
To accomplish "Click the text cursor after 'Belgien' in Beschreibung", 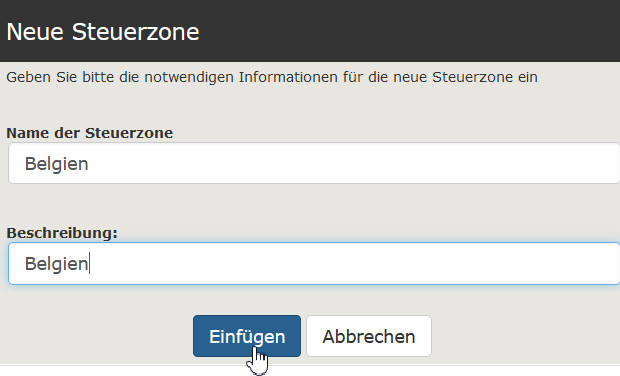I will point(90,264).
